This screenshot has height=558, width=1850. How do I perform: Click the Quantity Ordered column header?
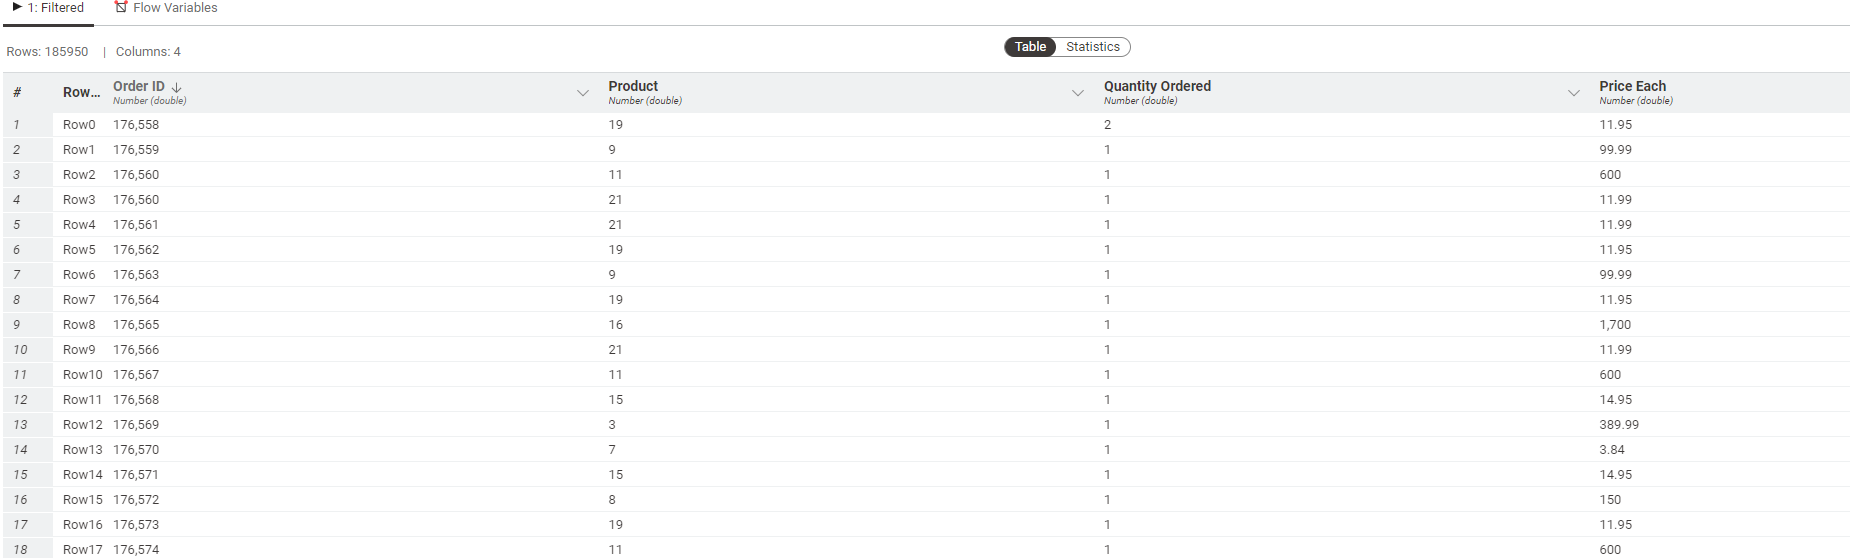pos(1157,86)
